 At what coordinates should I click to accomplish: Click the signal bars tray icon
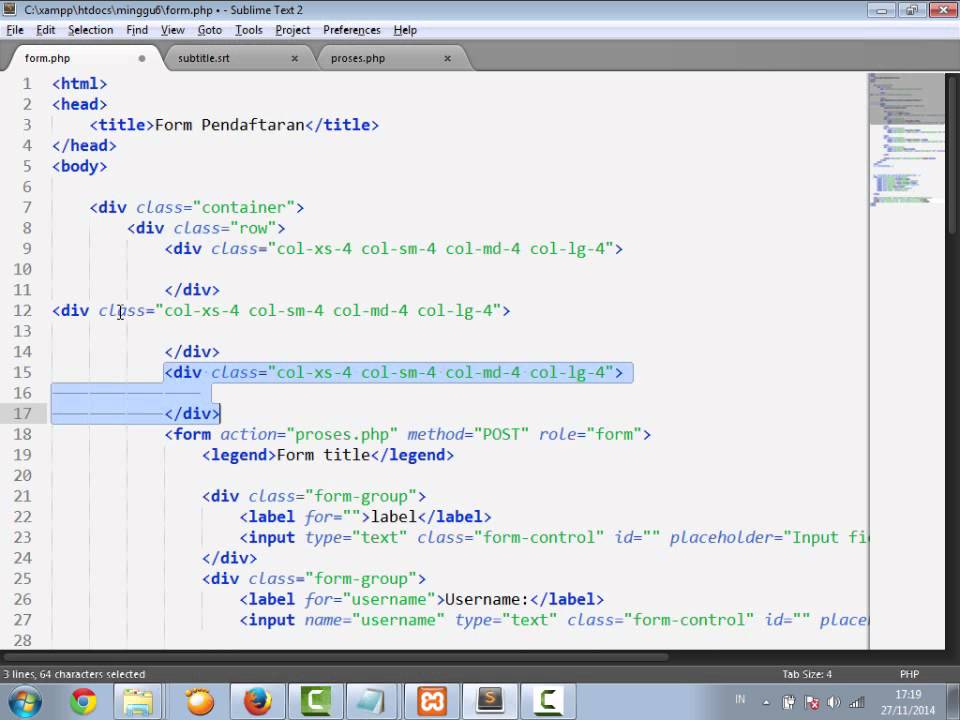tap(857, 702)
